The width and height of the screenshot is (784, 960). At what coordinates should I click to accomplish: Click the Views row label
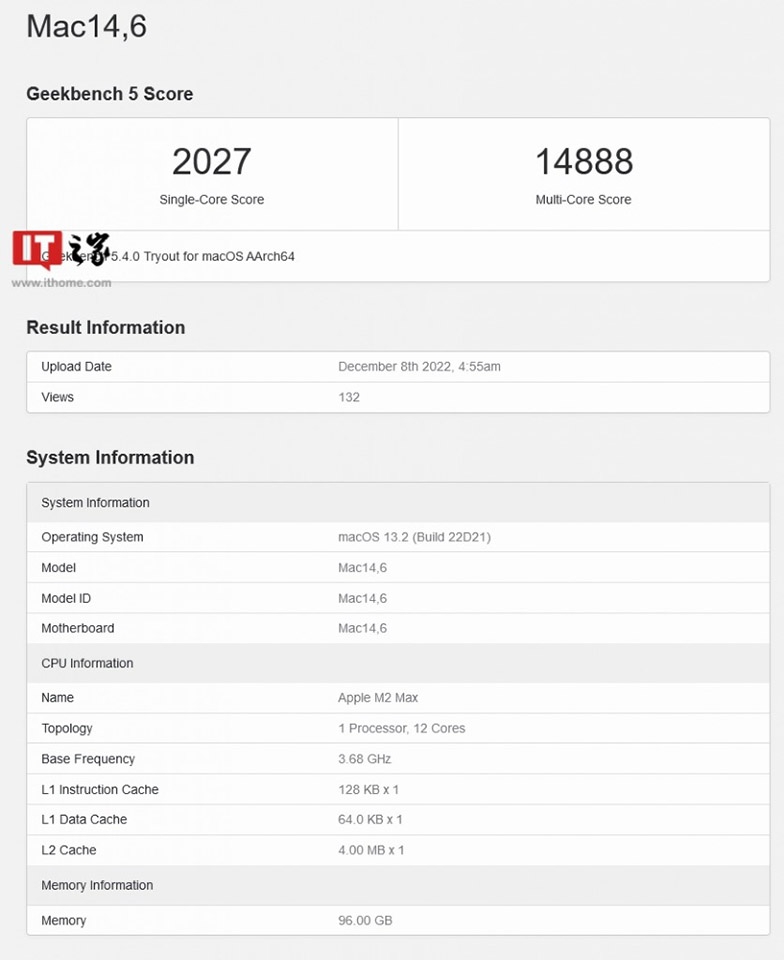(58, 397)
